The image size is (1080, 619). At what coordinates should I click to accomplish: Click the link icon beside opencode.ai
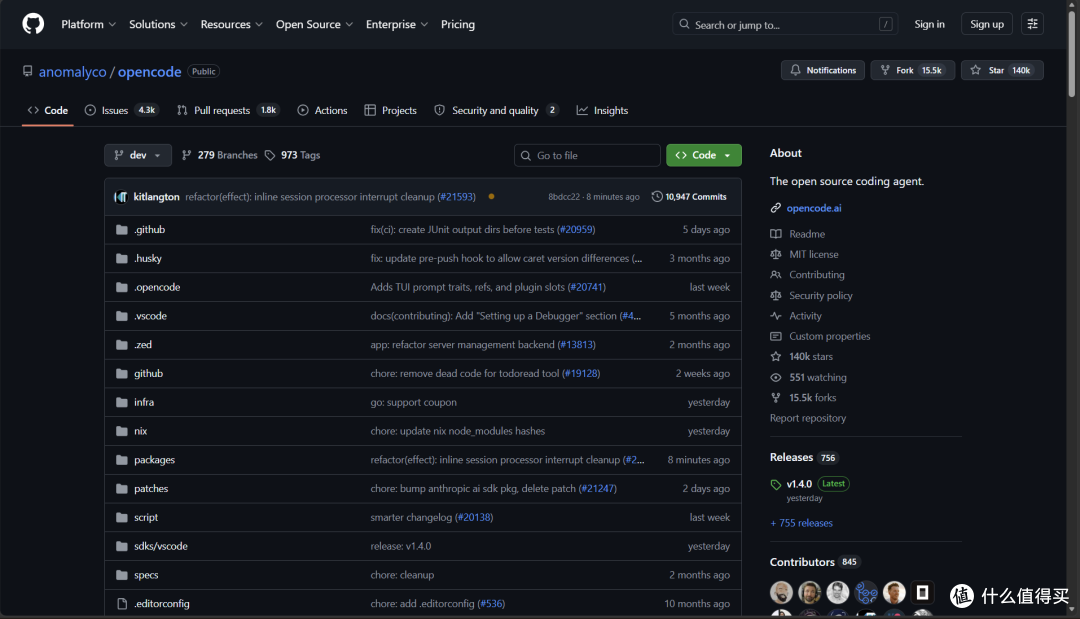click(776, 208)
